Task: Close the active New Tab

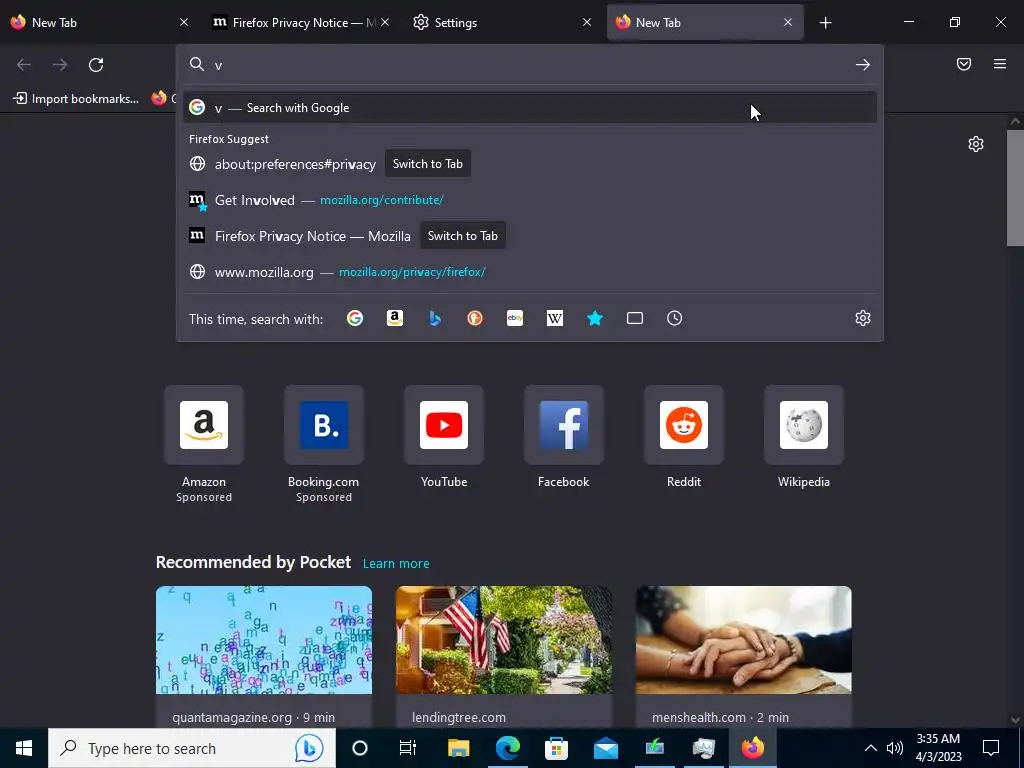Action: (788, 23)
